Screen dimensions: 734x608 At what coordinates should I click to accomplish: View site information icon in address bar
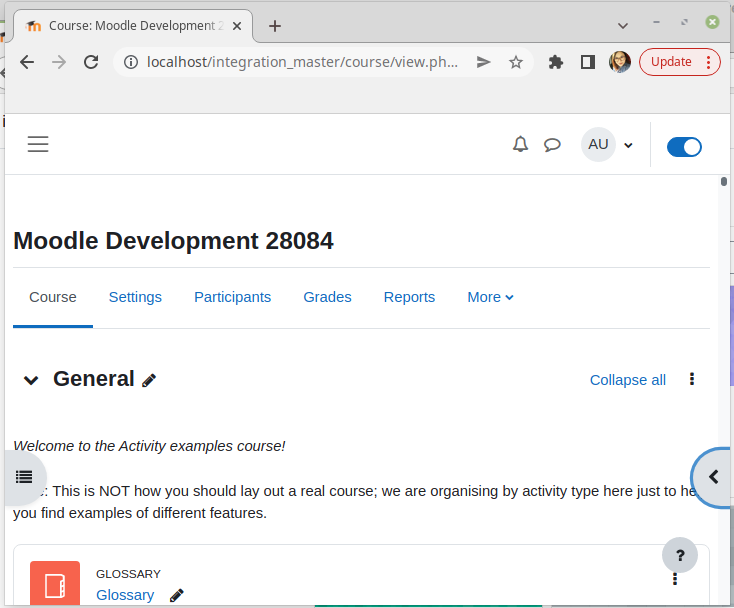(x=131, y=62)
